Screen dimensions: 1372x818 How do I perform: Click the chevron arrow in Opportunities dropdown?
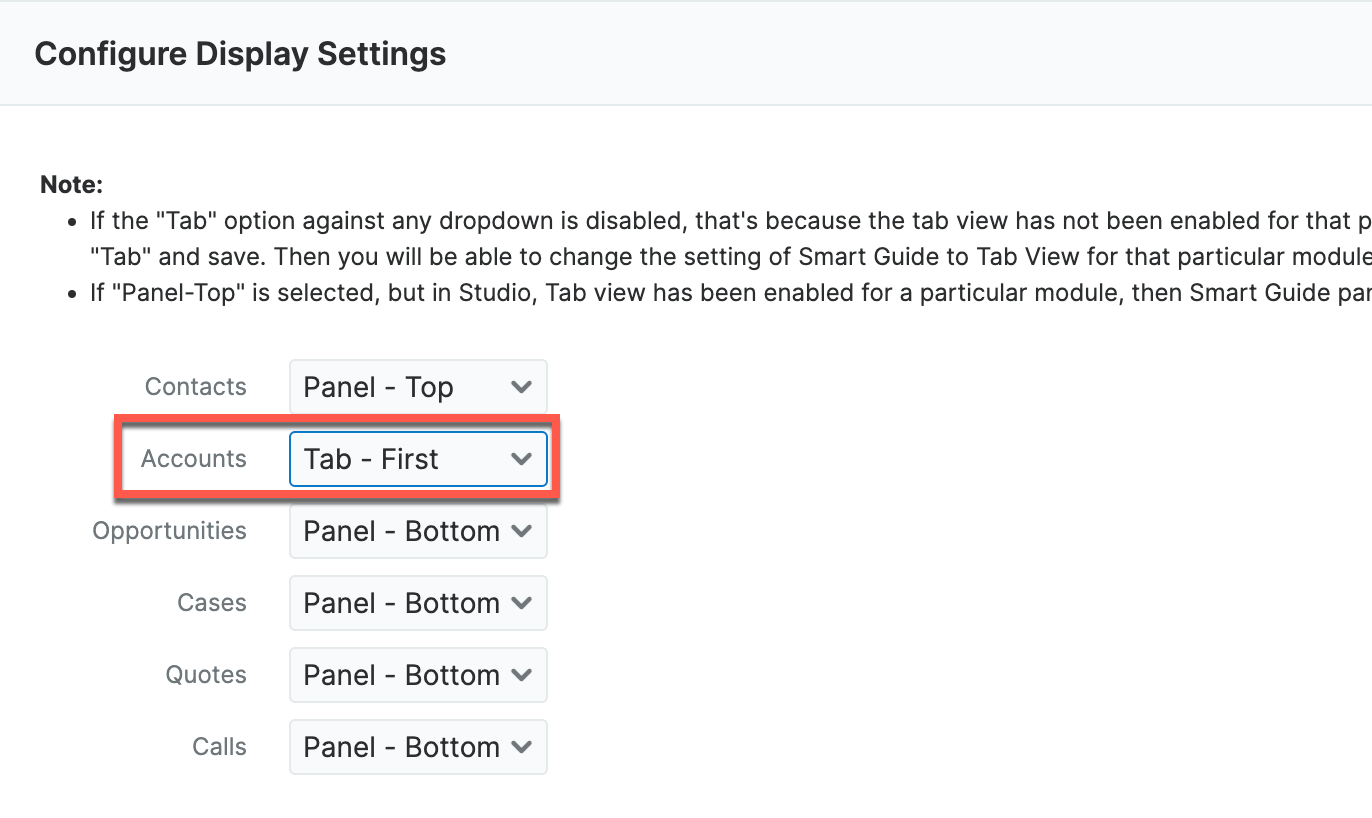pyautogui.click(x=521, y=531)
